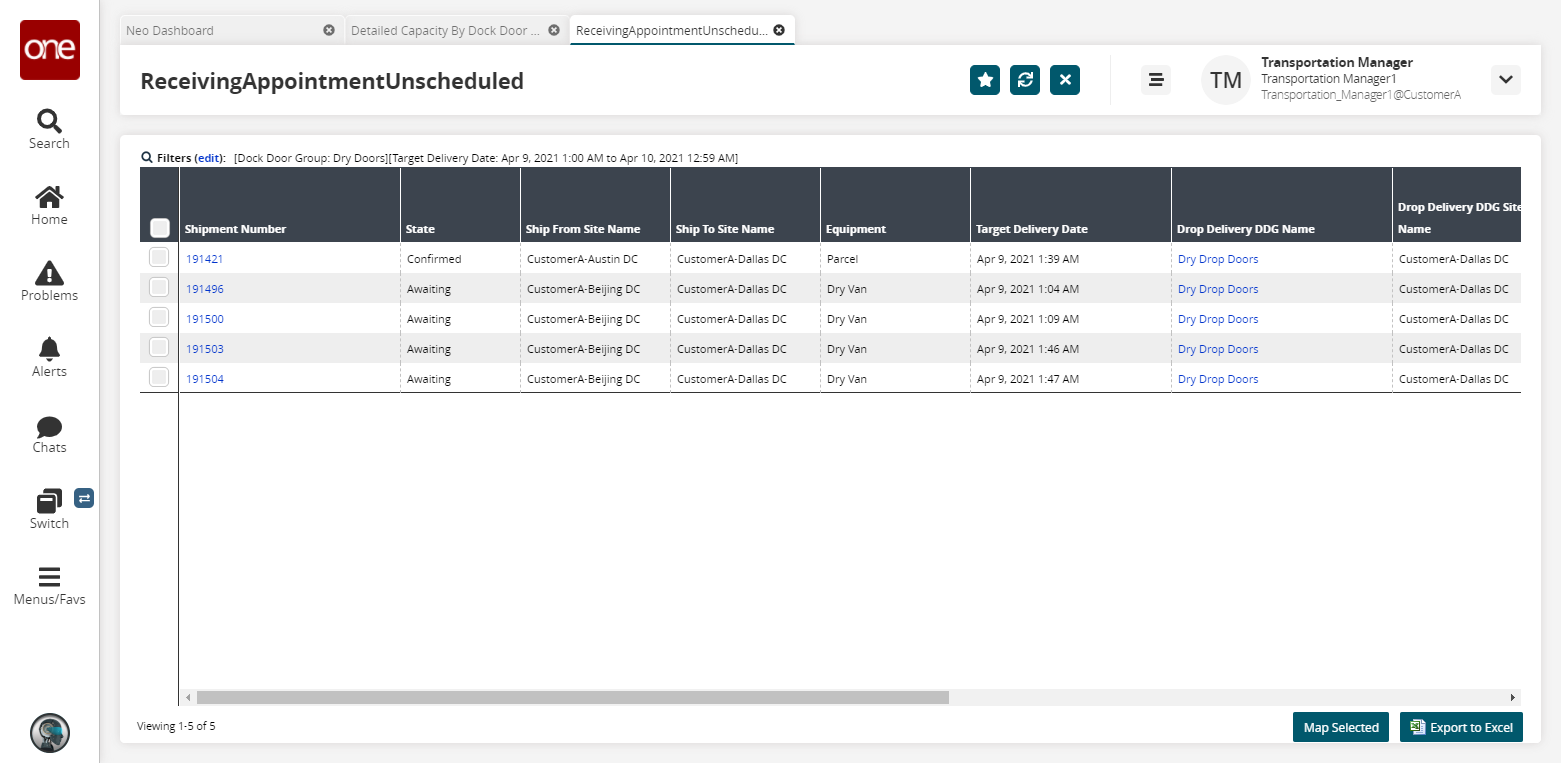The width and height of the screenshot is (1561, 763).
Task: Close the report with the X icon
Action: 1065,80
